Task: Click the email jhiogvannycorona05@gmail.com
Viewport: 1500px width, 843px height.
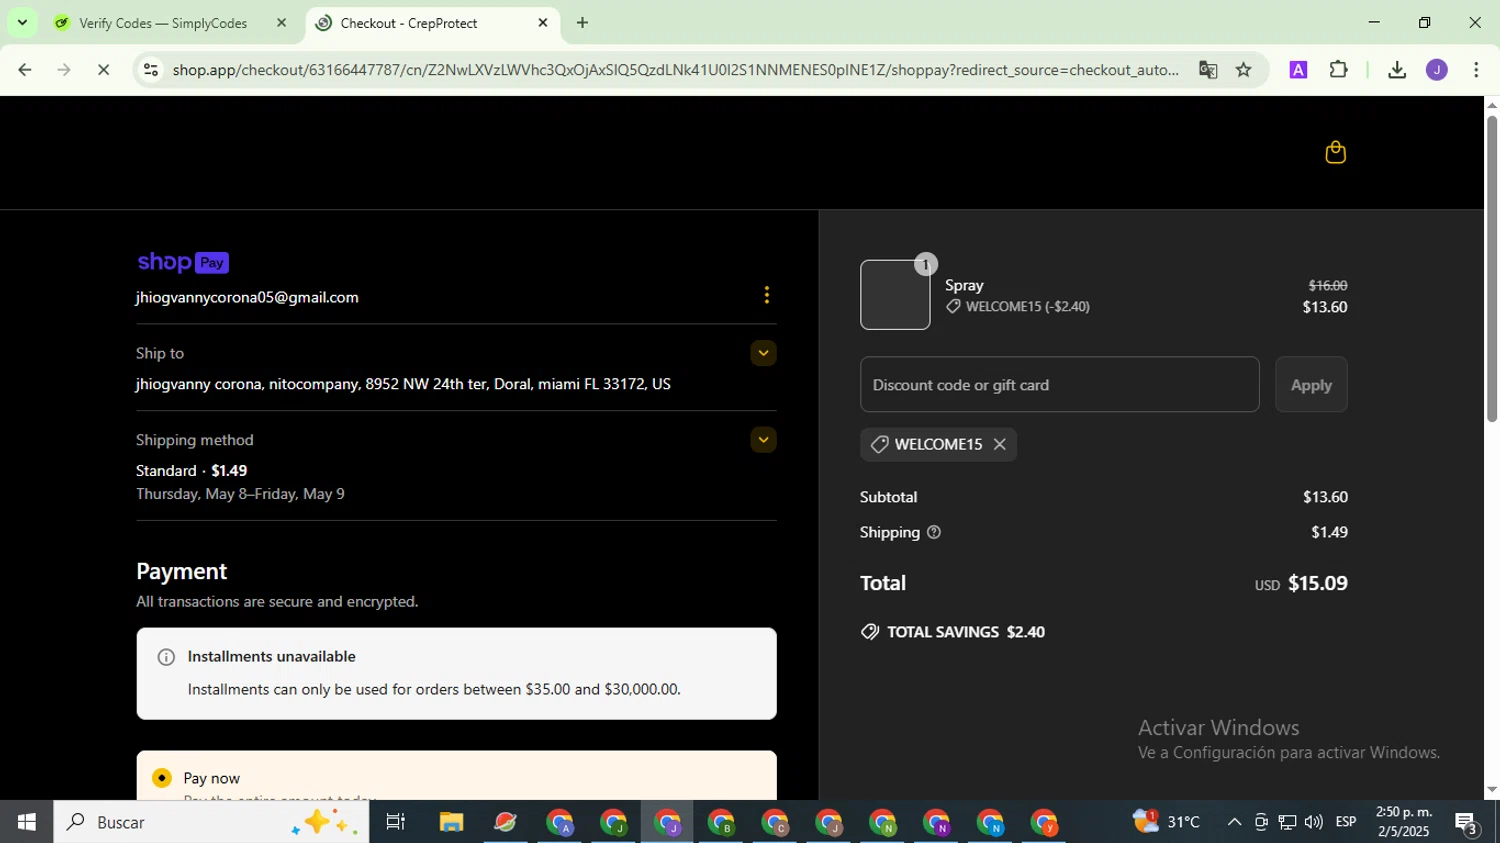Action: 247,298
